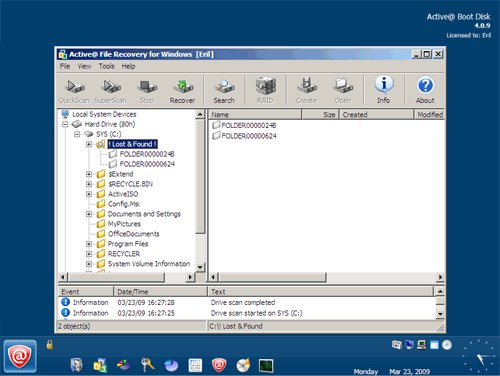Screen dimensions: 500x376
Task: Collapse the Hard Drive (80h) node
Action: 65,124
